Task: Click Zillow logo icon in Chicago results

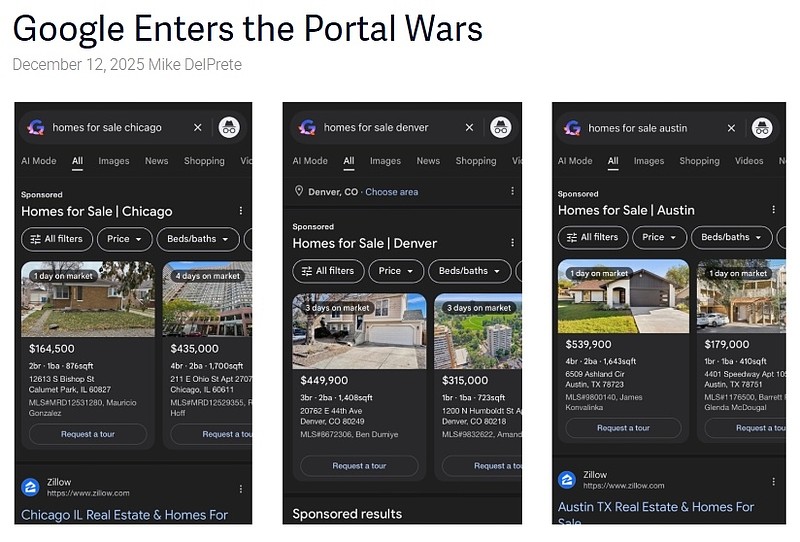Action: click(31, 487)
